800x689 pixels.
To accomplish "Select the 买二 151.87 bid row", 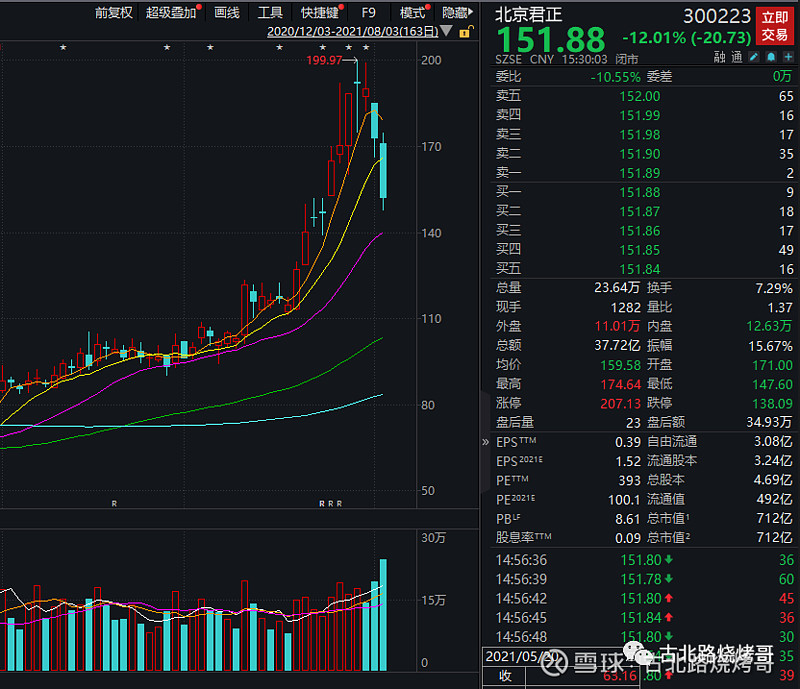I will point(644,211).
